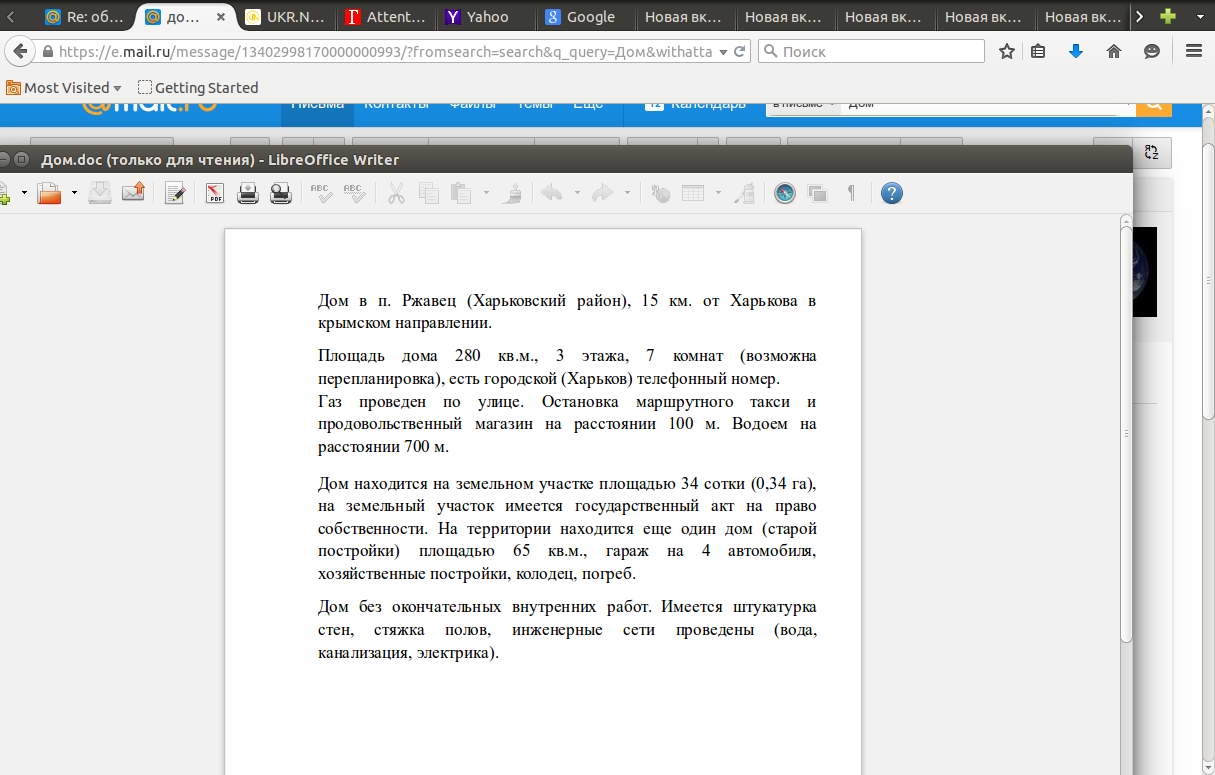Click the blue Downloads arrow in the browser
The height and width of the screenshot is (775, 1215).
(1076, 49)
